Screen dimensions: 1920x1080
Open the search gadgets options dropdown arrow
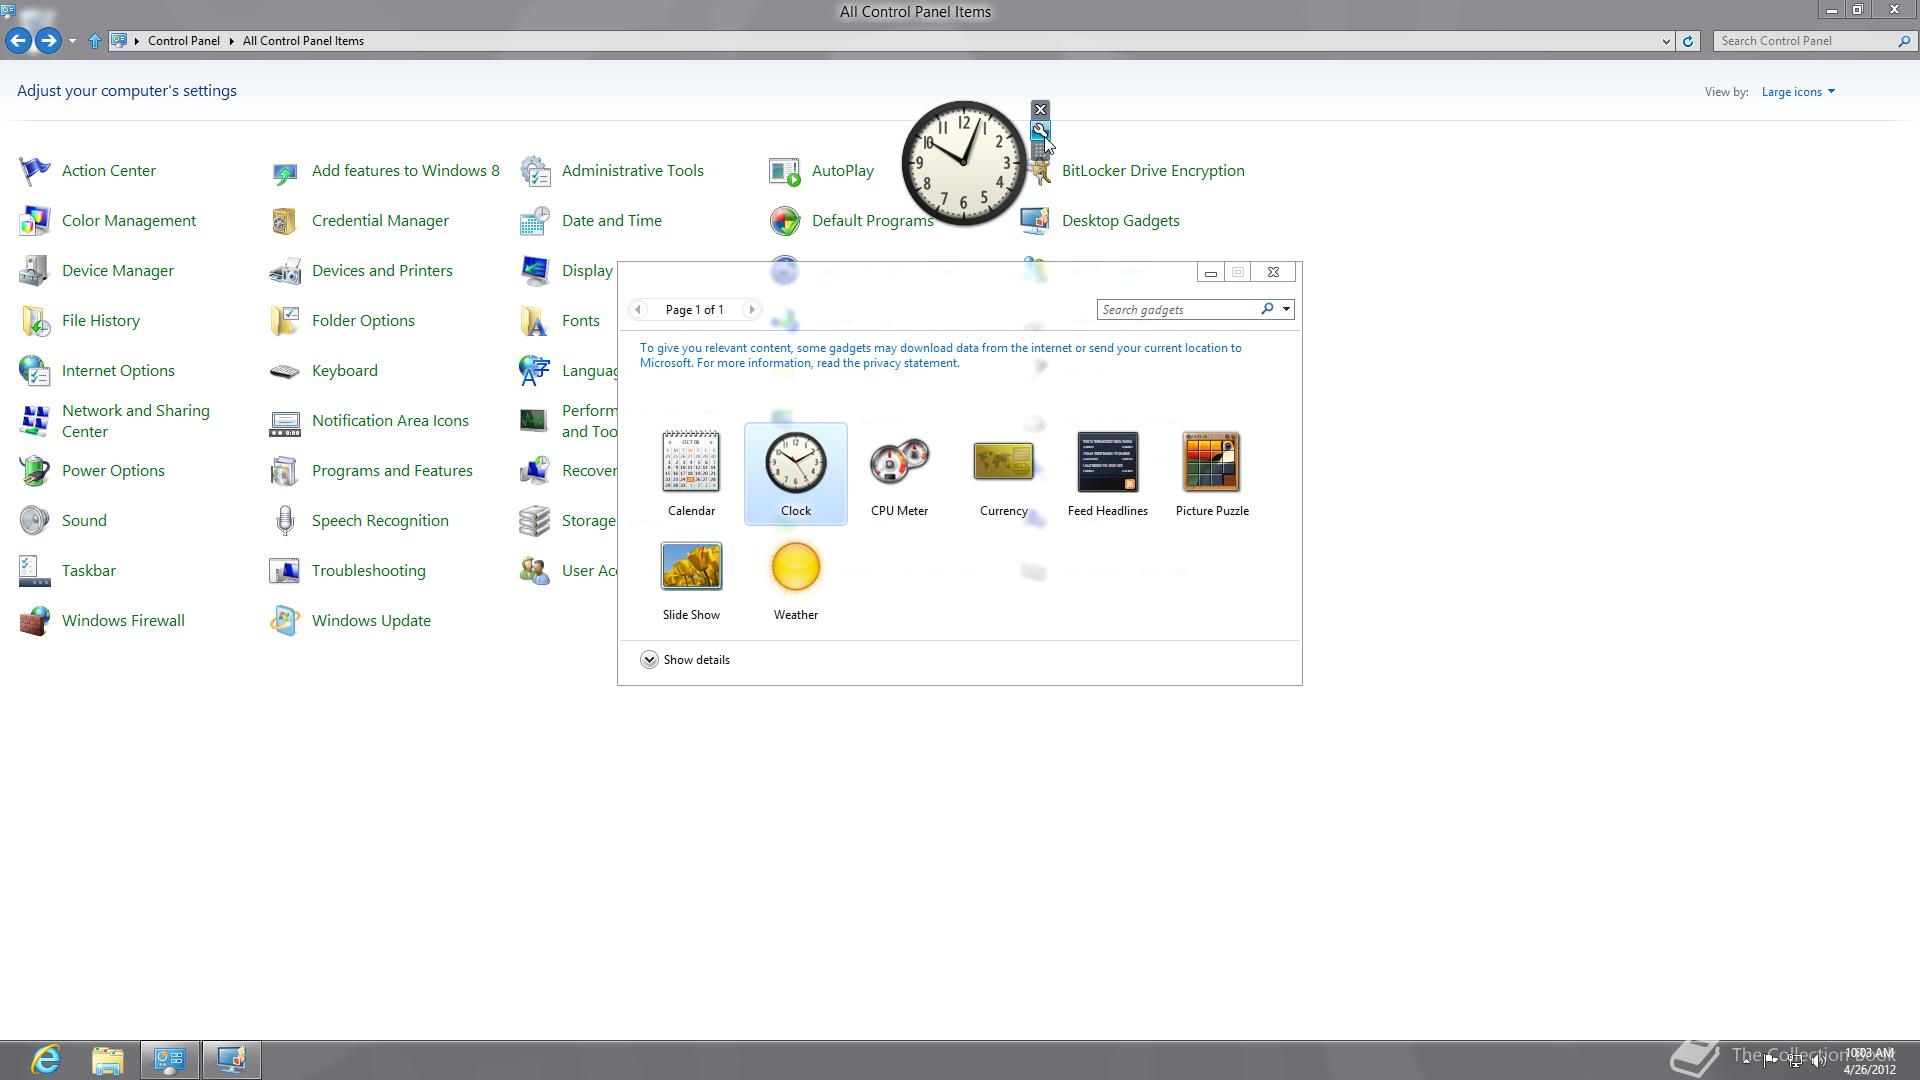point(1286,309)
